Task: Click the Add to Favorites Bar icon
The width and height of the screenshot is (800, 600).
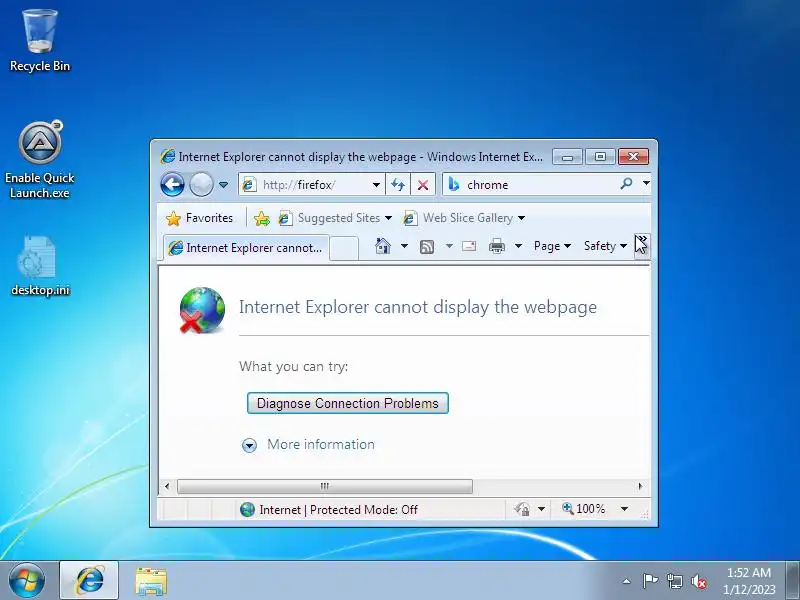Action: (262, 218)
